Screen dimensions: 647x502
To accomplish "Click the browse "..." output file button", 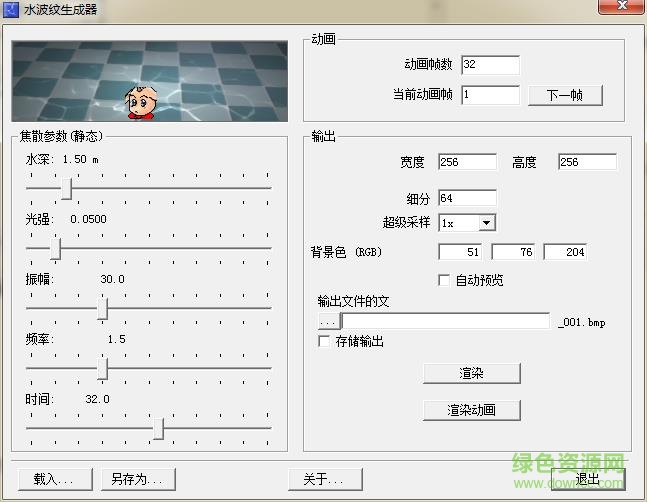I will point(329,321).
